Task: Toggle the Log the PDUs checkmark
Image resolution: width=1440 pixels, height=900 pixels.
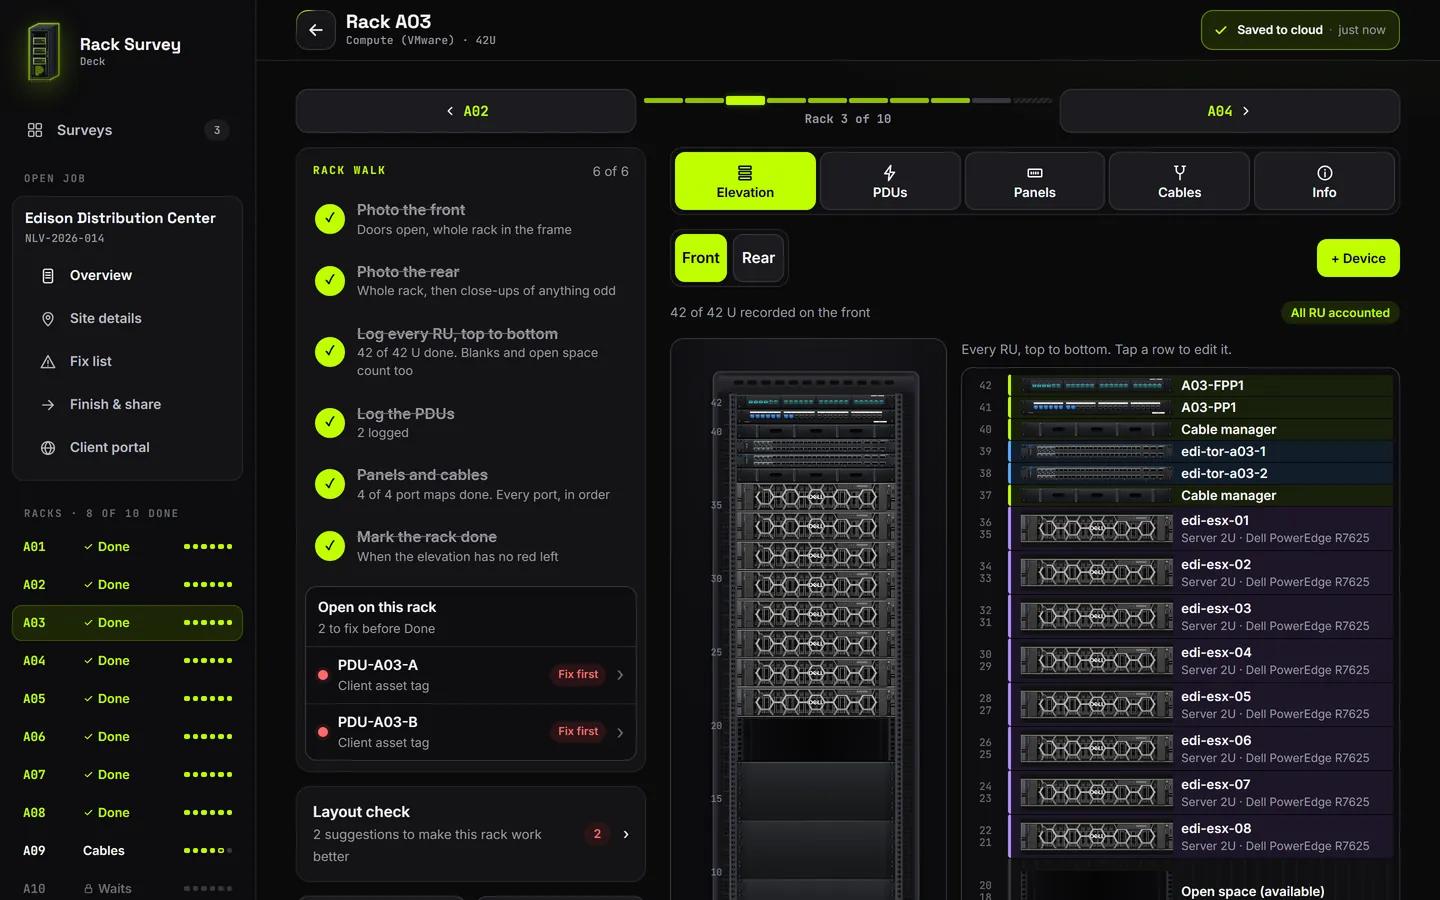Action: 330,423
